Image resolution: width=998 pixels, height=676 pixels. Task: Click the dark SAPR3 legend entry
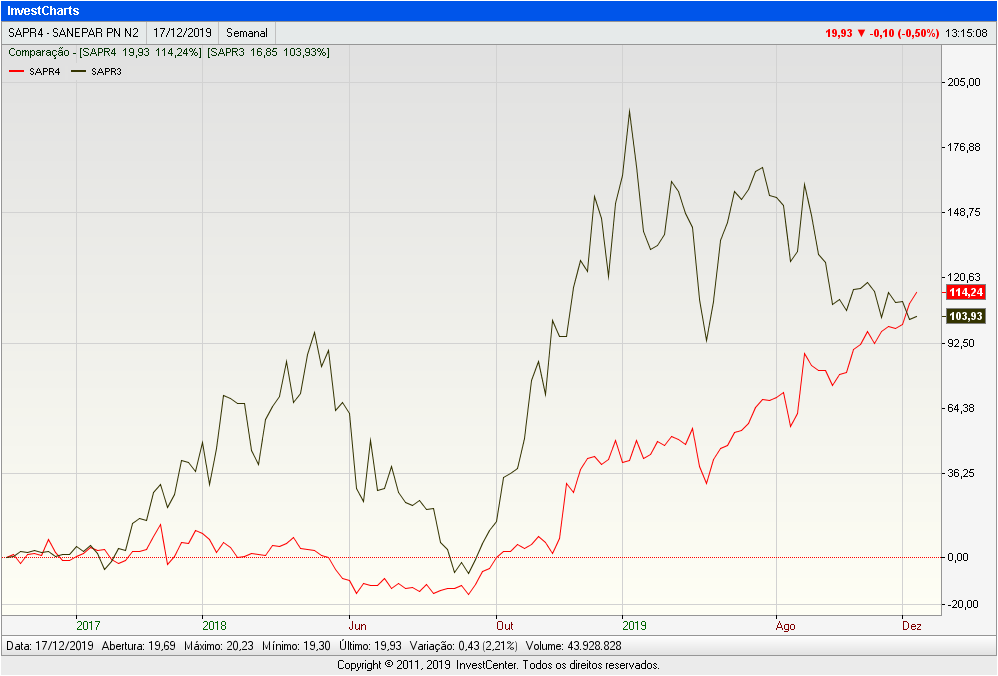click(x=97, y=71)
